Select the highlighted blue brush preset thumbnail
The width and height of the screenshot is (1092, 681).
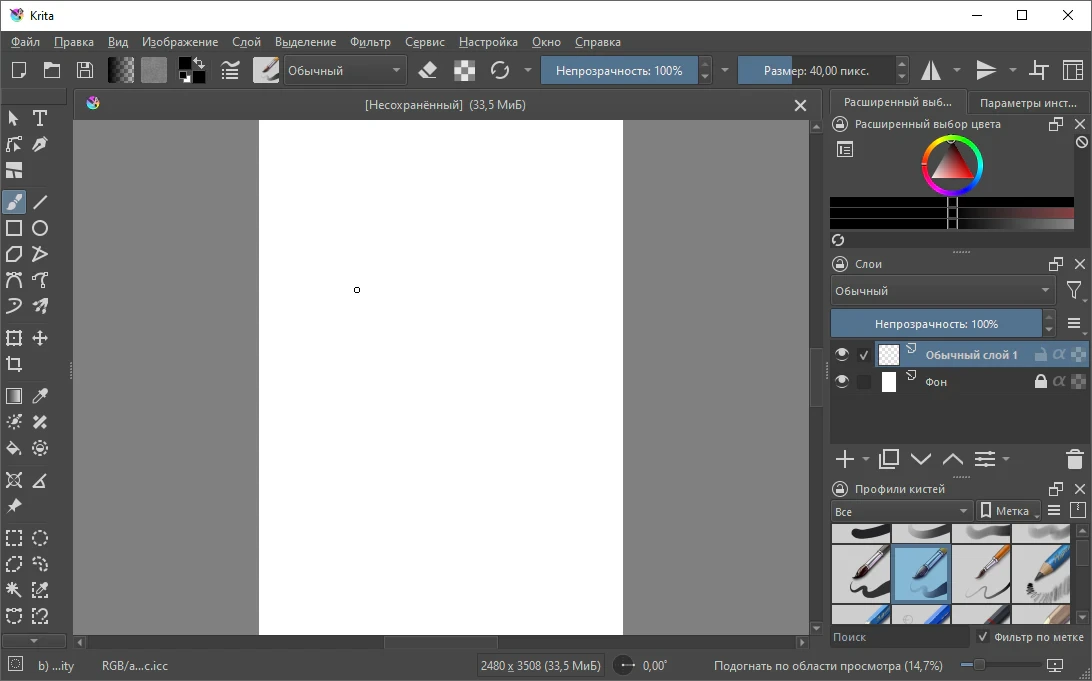(x=921, y=573)
